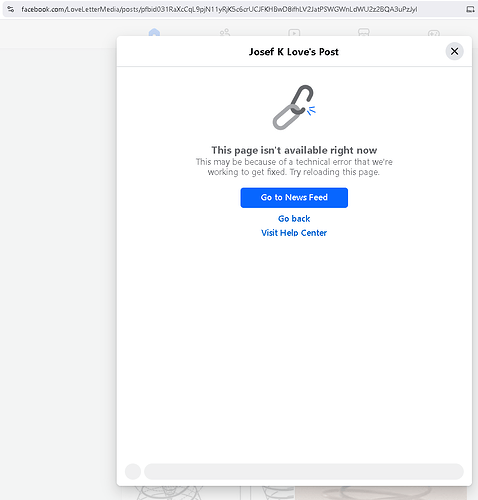Click the page isn't available heading
The width and height of the screenshot is (478, 500).
[x=294, y=150]
